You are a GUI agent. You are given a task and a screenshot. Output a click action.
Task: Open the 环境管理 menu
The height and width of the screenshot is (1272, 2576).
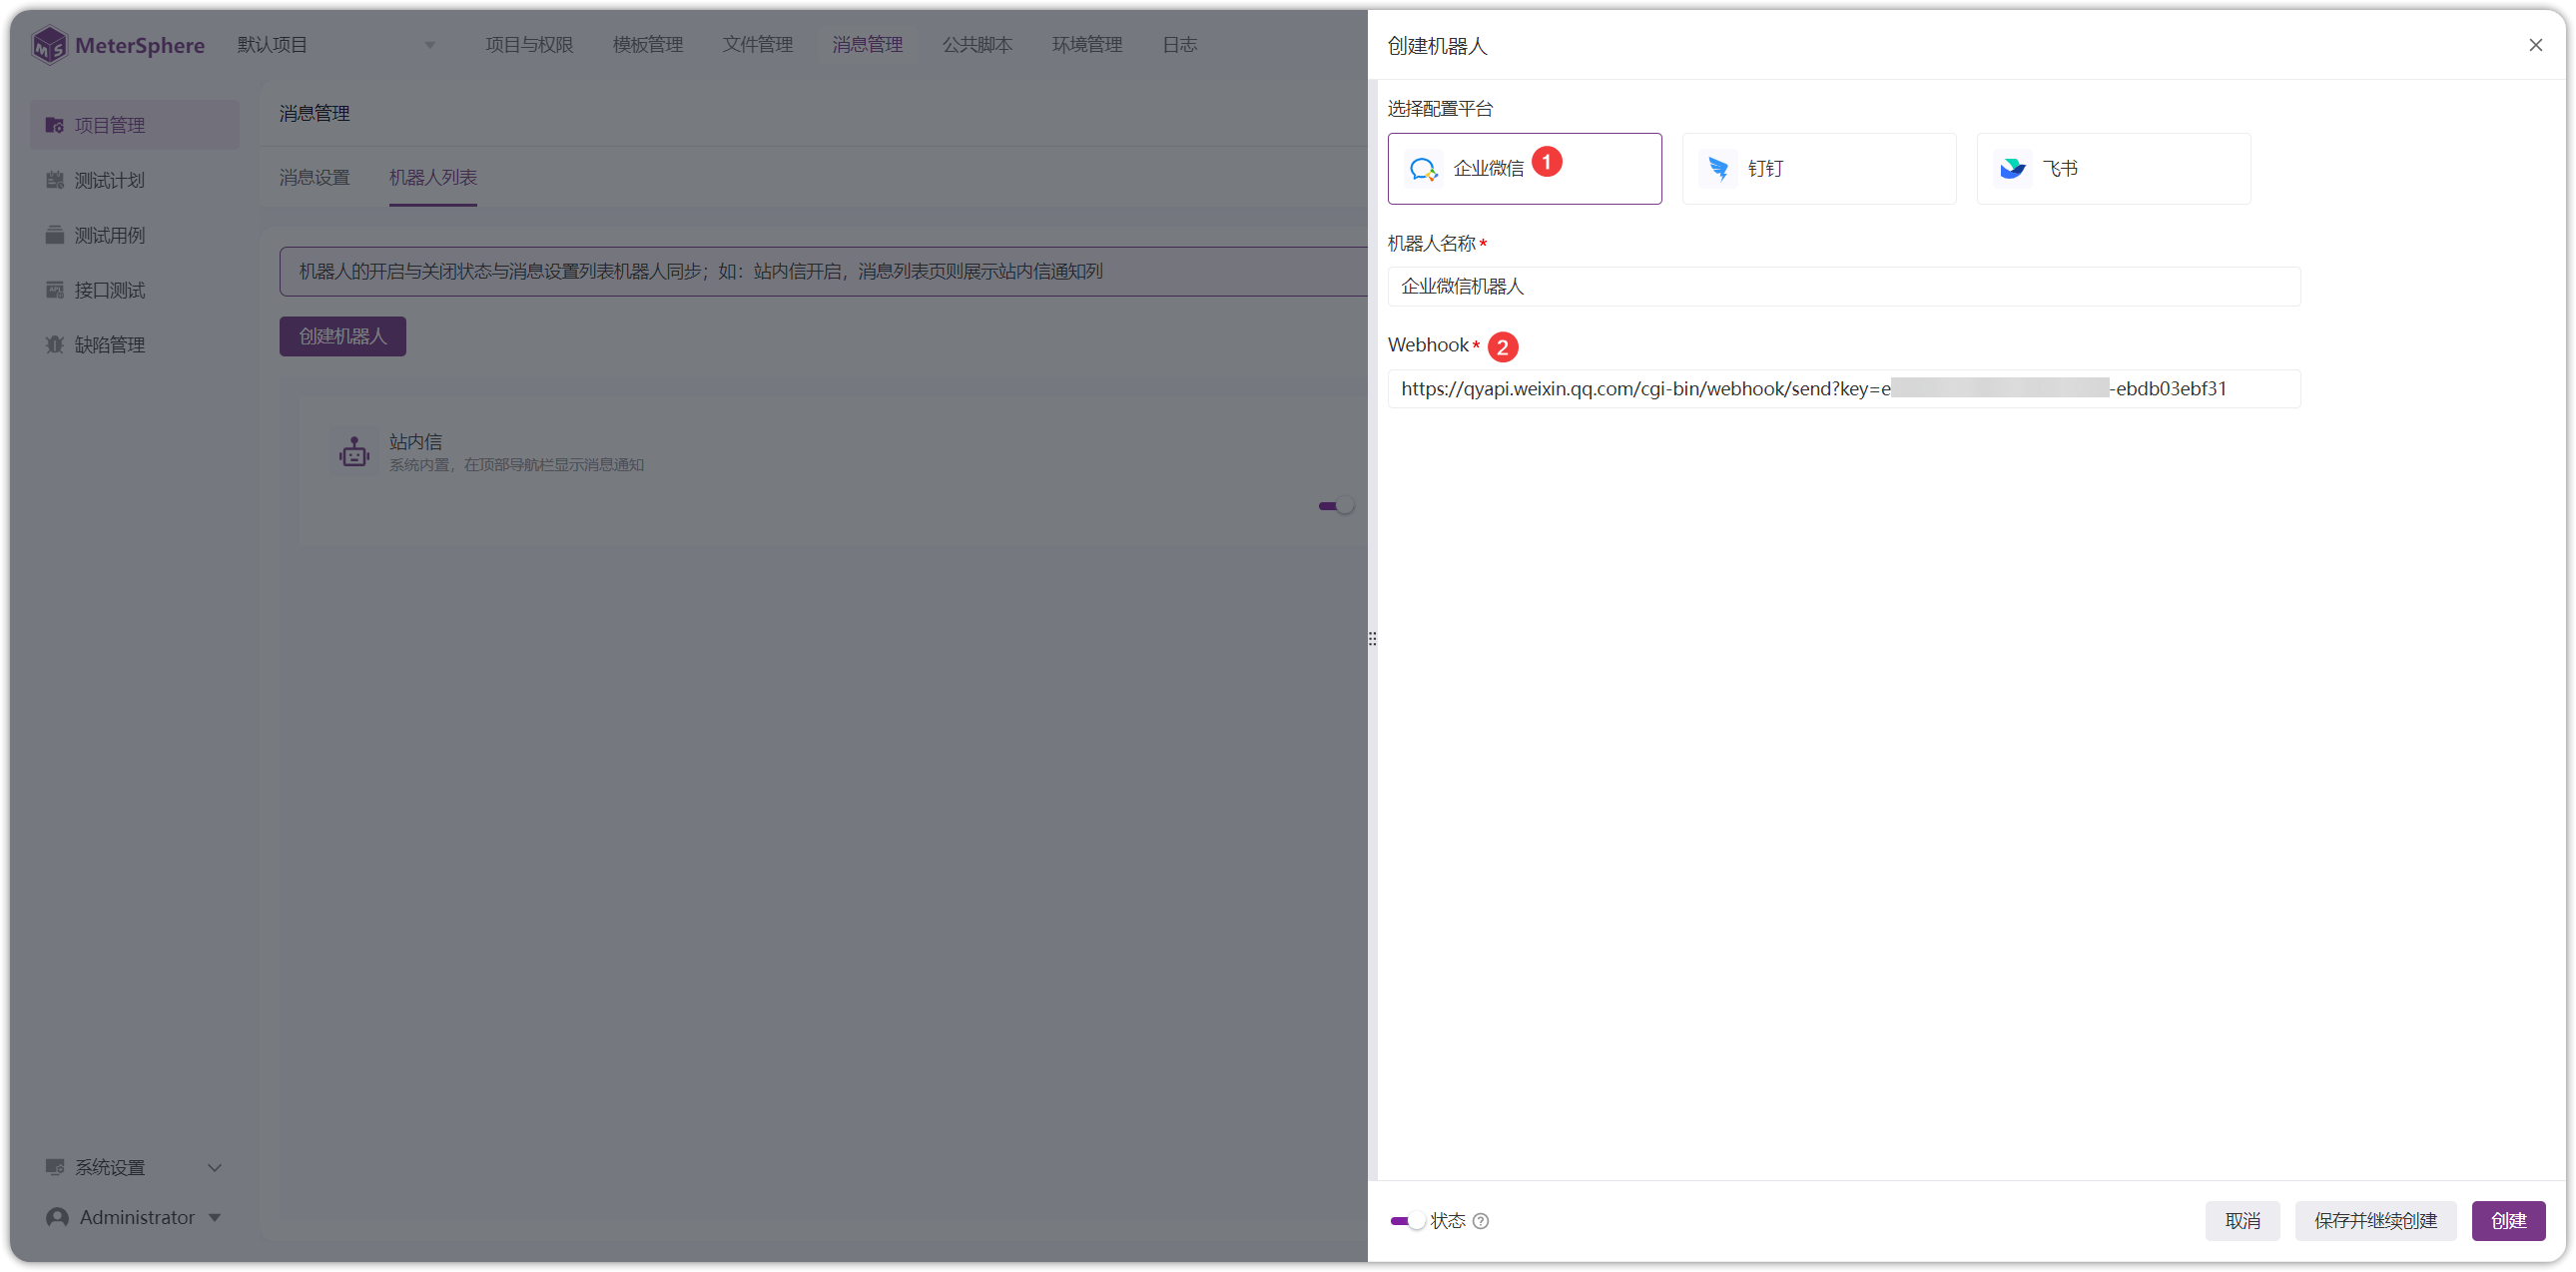(x=1087, y=45)
